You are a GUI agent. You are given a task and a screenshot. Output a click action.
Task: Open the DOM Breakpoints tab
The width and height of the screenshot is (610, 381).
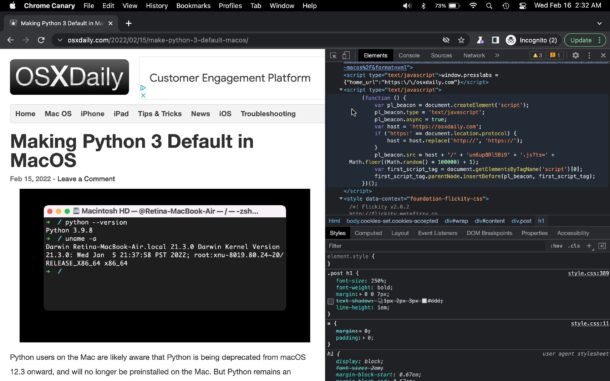pos(489,233)
